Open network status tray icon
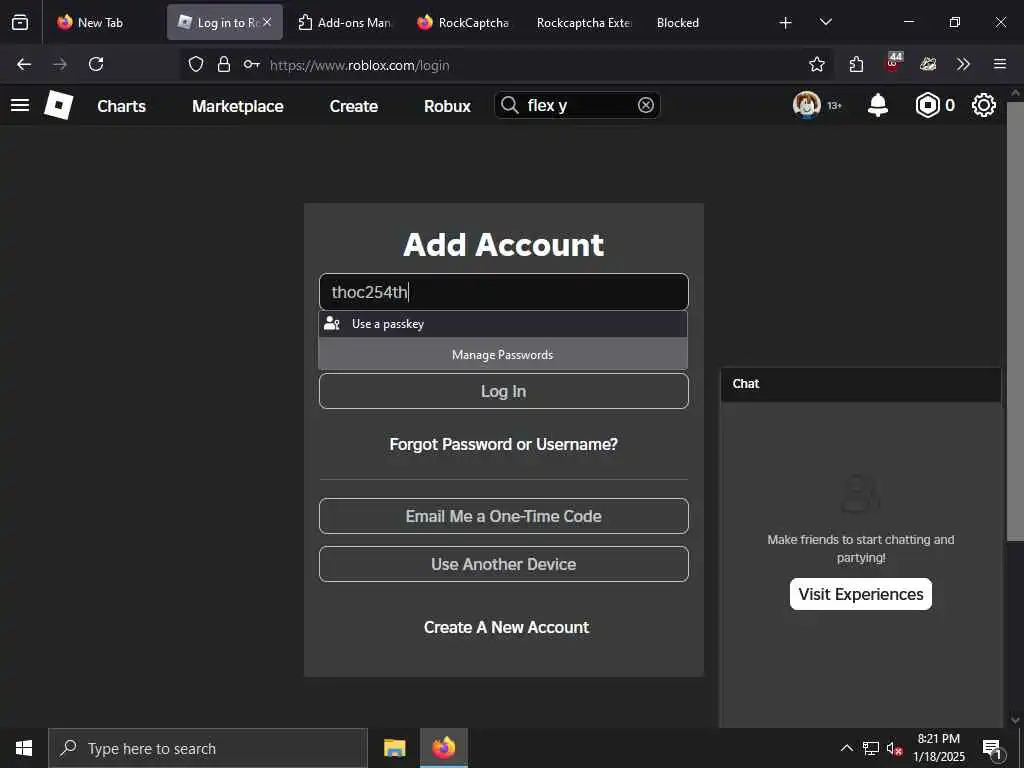 [x=871, y=748]
